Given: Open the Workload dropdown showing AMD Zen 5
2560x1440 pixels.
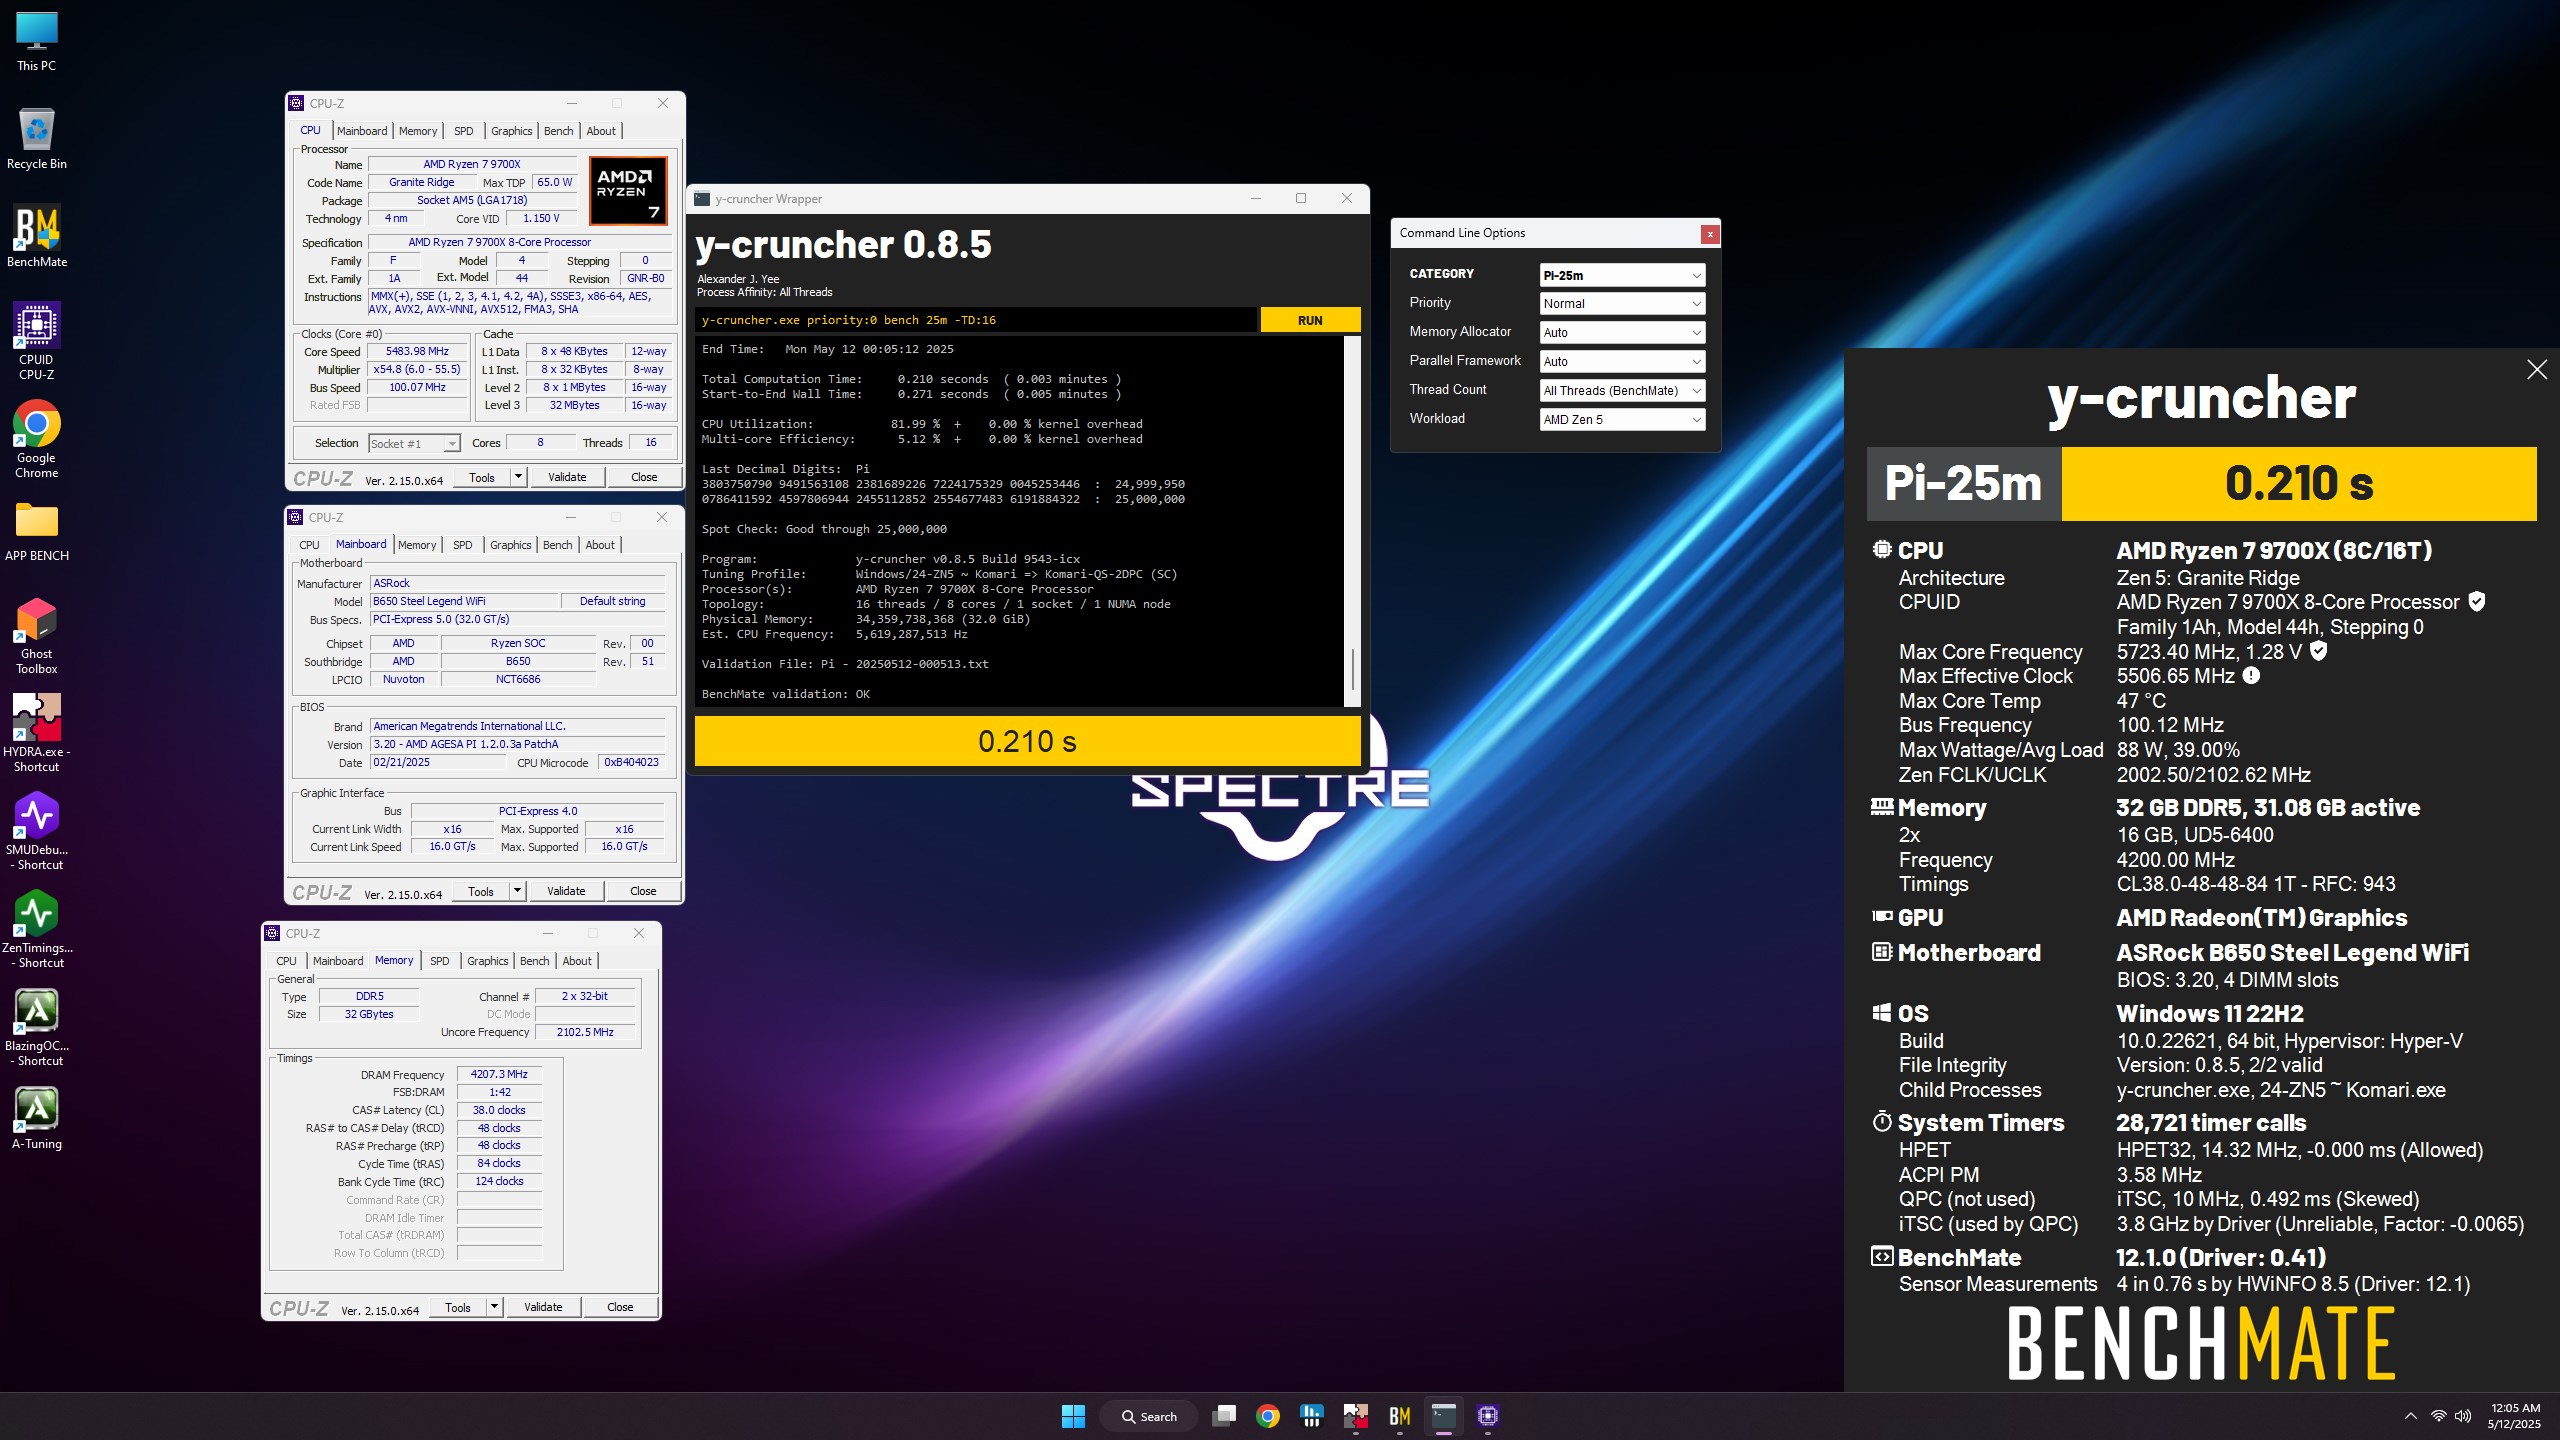Looking at the screenshot, I should [x=1622, y=420].
